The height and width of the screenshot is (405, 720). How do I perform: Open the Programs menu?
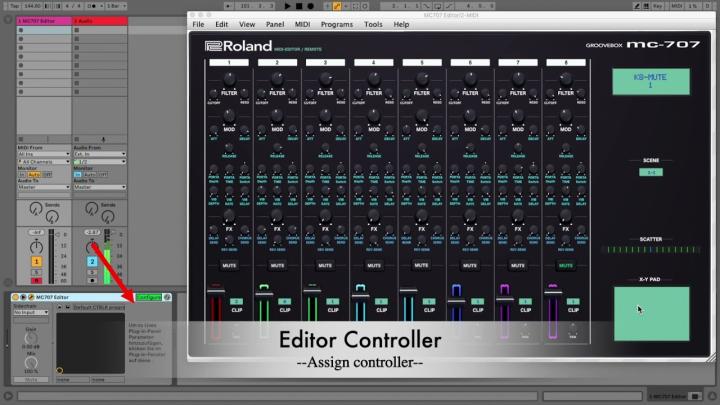337,24
